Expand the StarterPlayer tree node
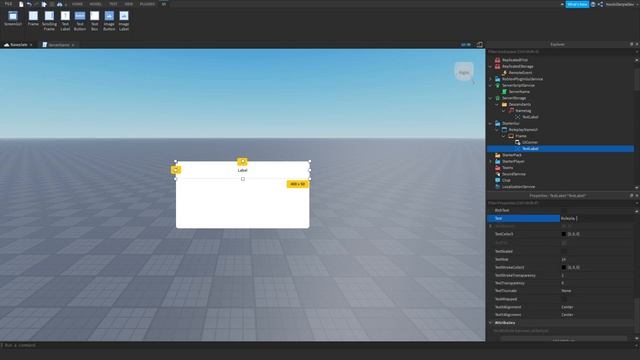640x360 pixels. pos(491,161)
